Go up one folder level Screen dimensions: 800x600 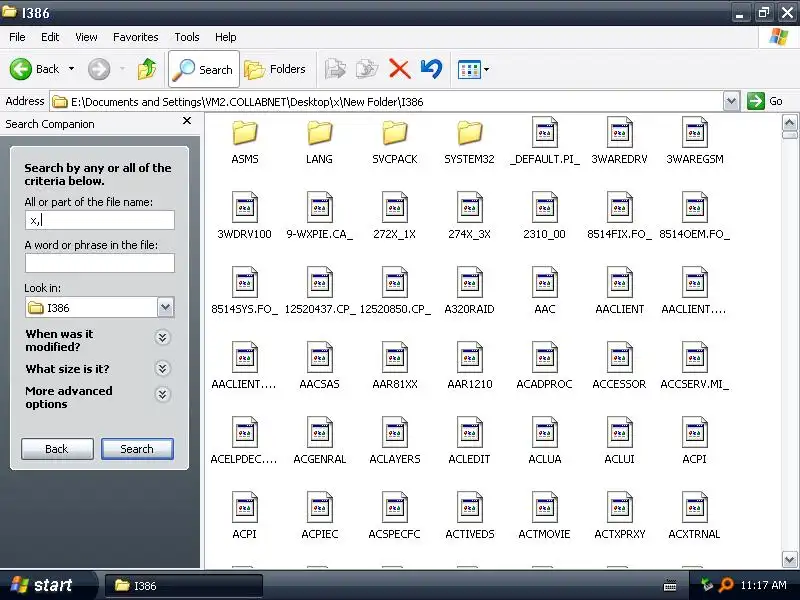click(147, 69)
